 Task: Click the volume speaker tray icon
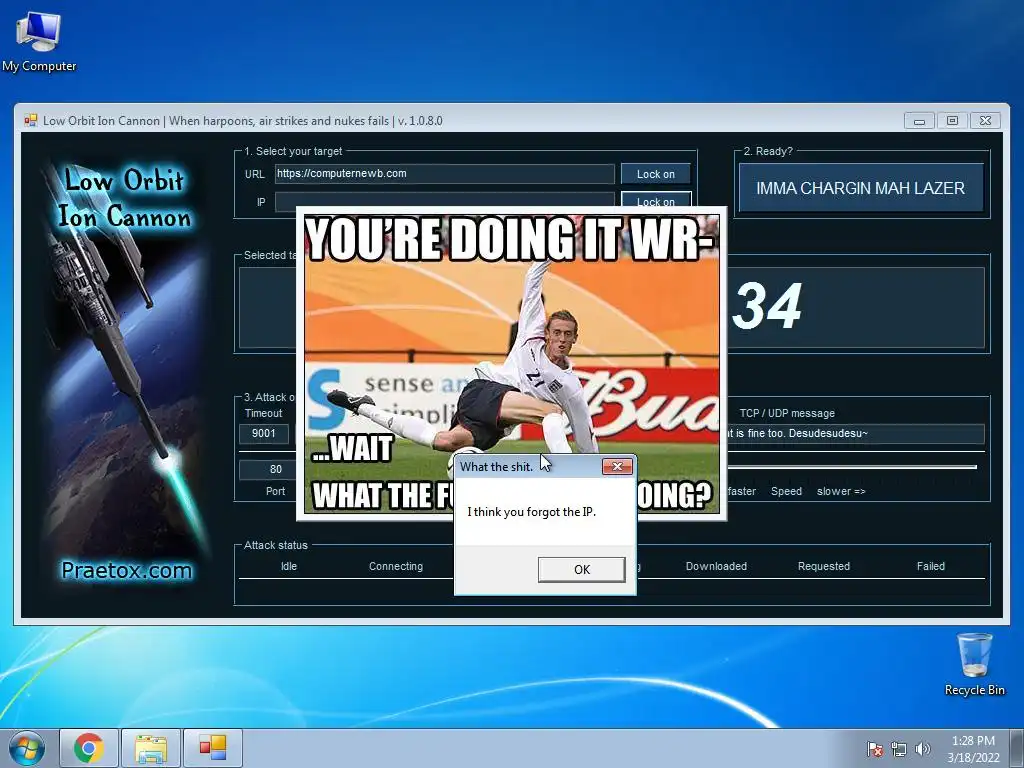(922, 749)
